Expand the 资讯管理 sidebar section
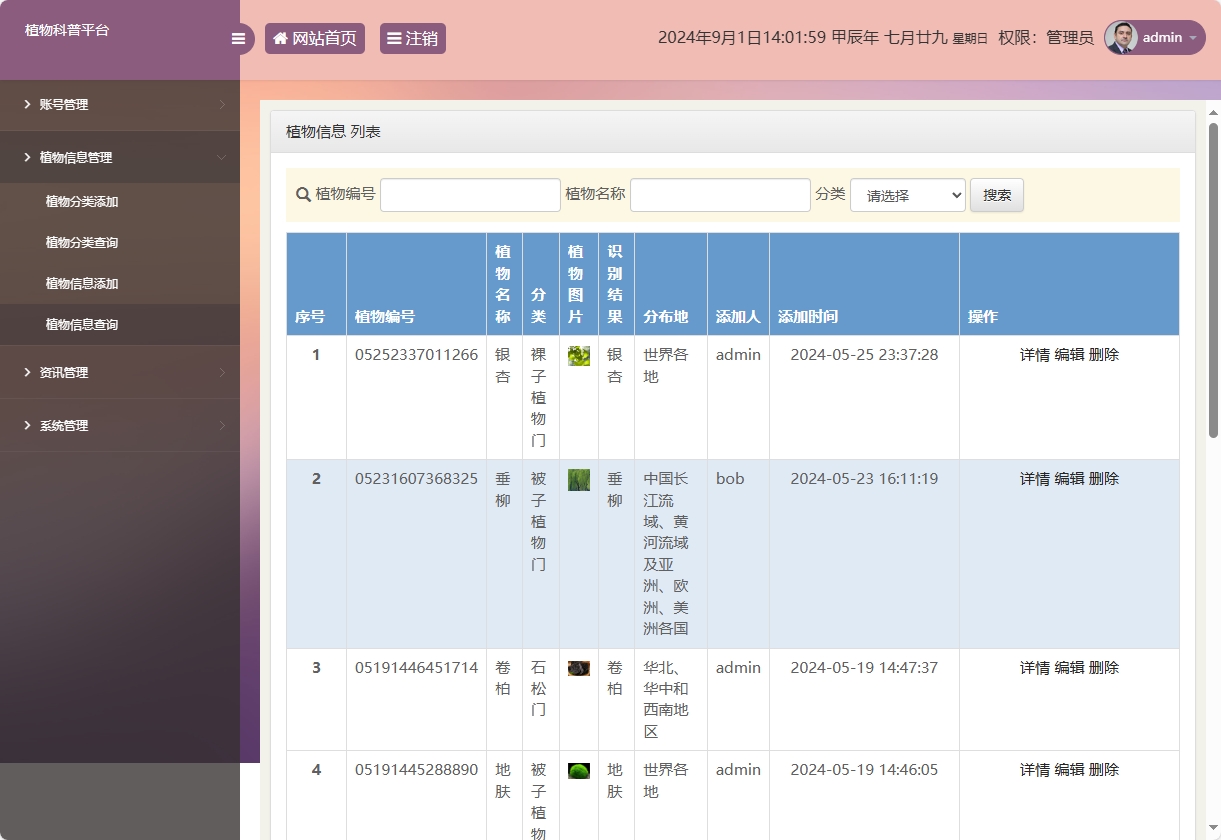Image resolution: width=1221 pixels, height=840 pixels. coord(120,373)
